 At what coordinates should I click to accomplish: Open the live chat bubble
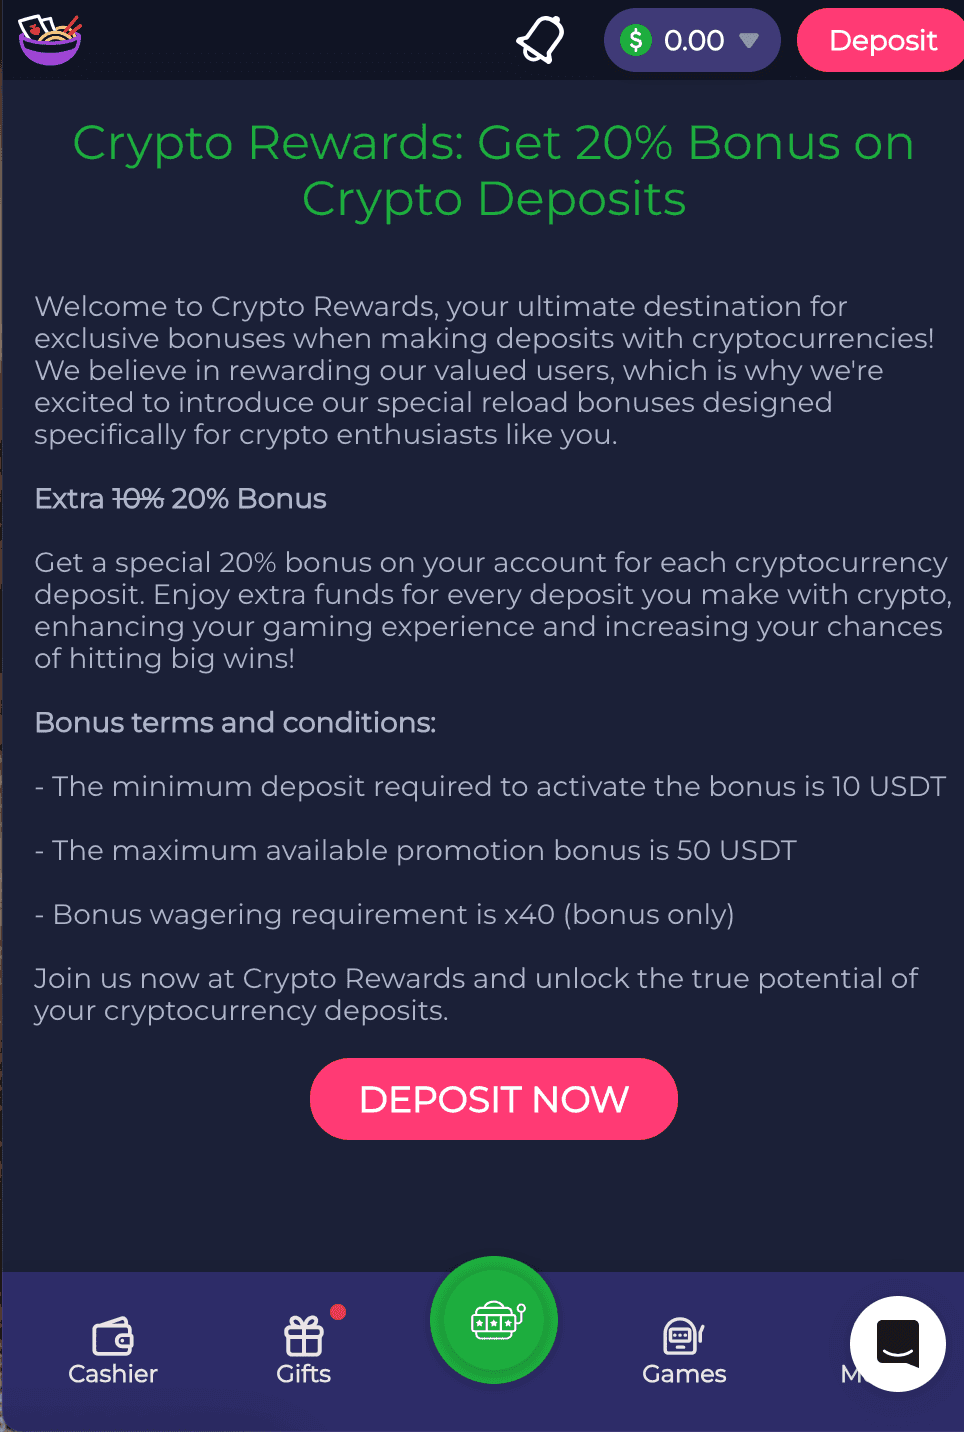(897, 1343)
